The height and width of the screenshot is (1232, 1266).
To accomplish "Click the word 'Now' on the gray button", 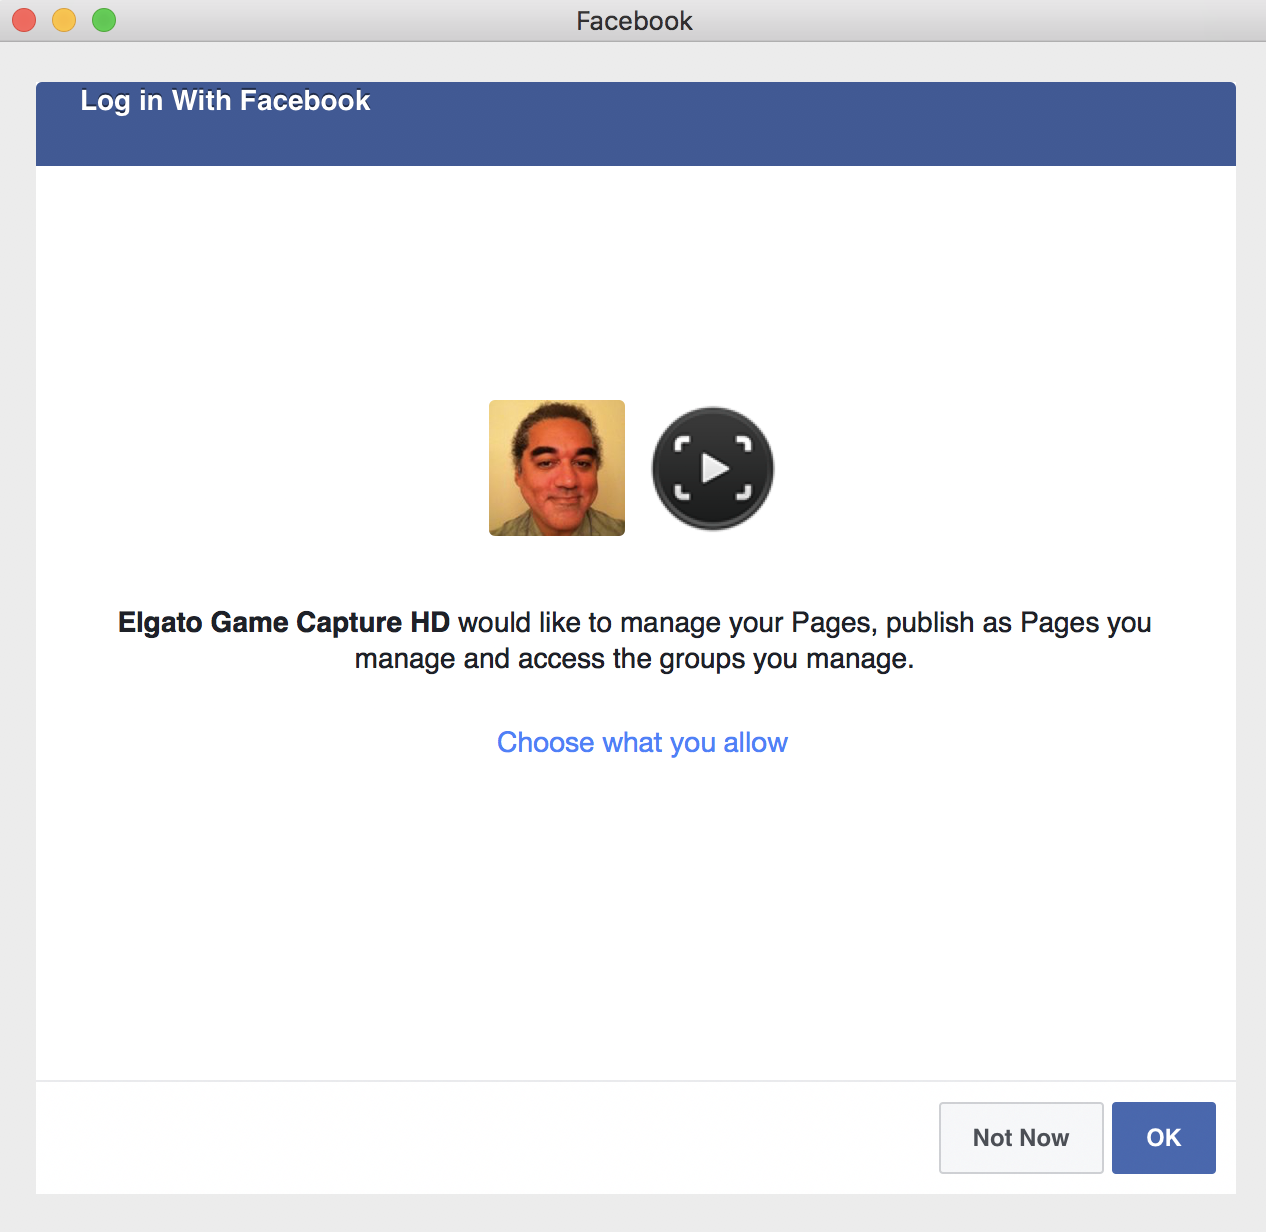I will pyautogui.click(x=1045, y=1138).
